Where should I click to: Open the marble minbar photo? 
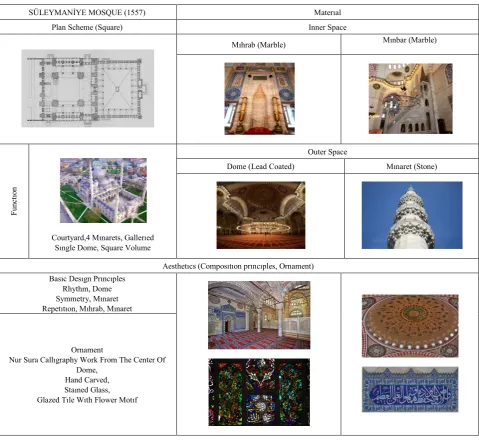410,99
